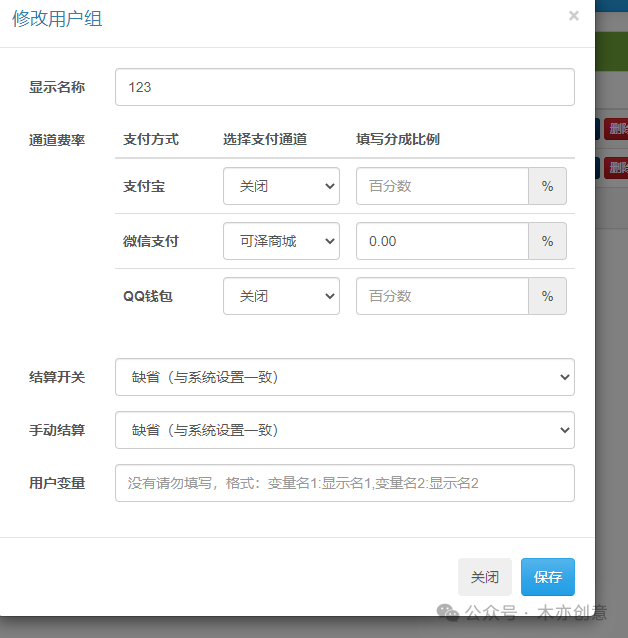Open the 支付宝 payment channel dropdown
628x638 pixels.
coord(281,186)
